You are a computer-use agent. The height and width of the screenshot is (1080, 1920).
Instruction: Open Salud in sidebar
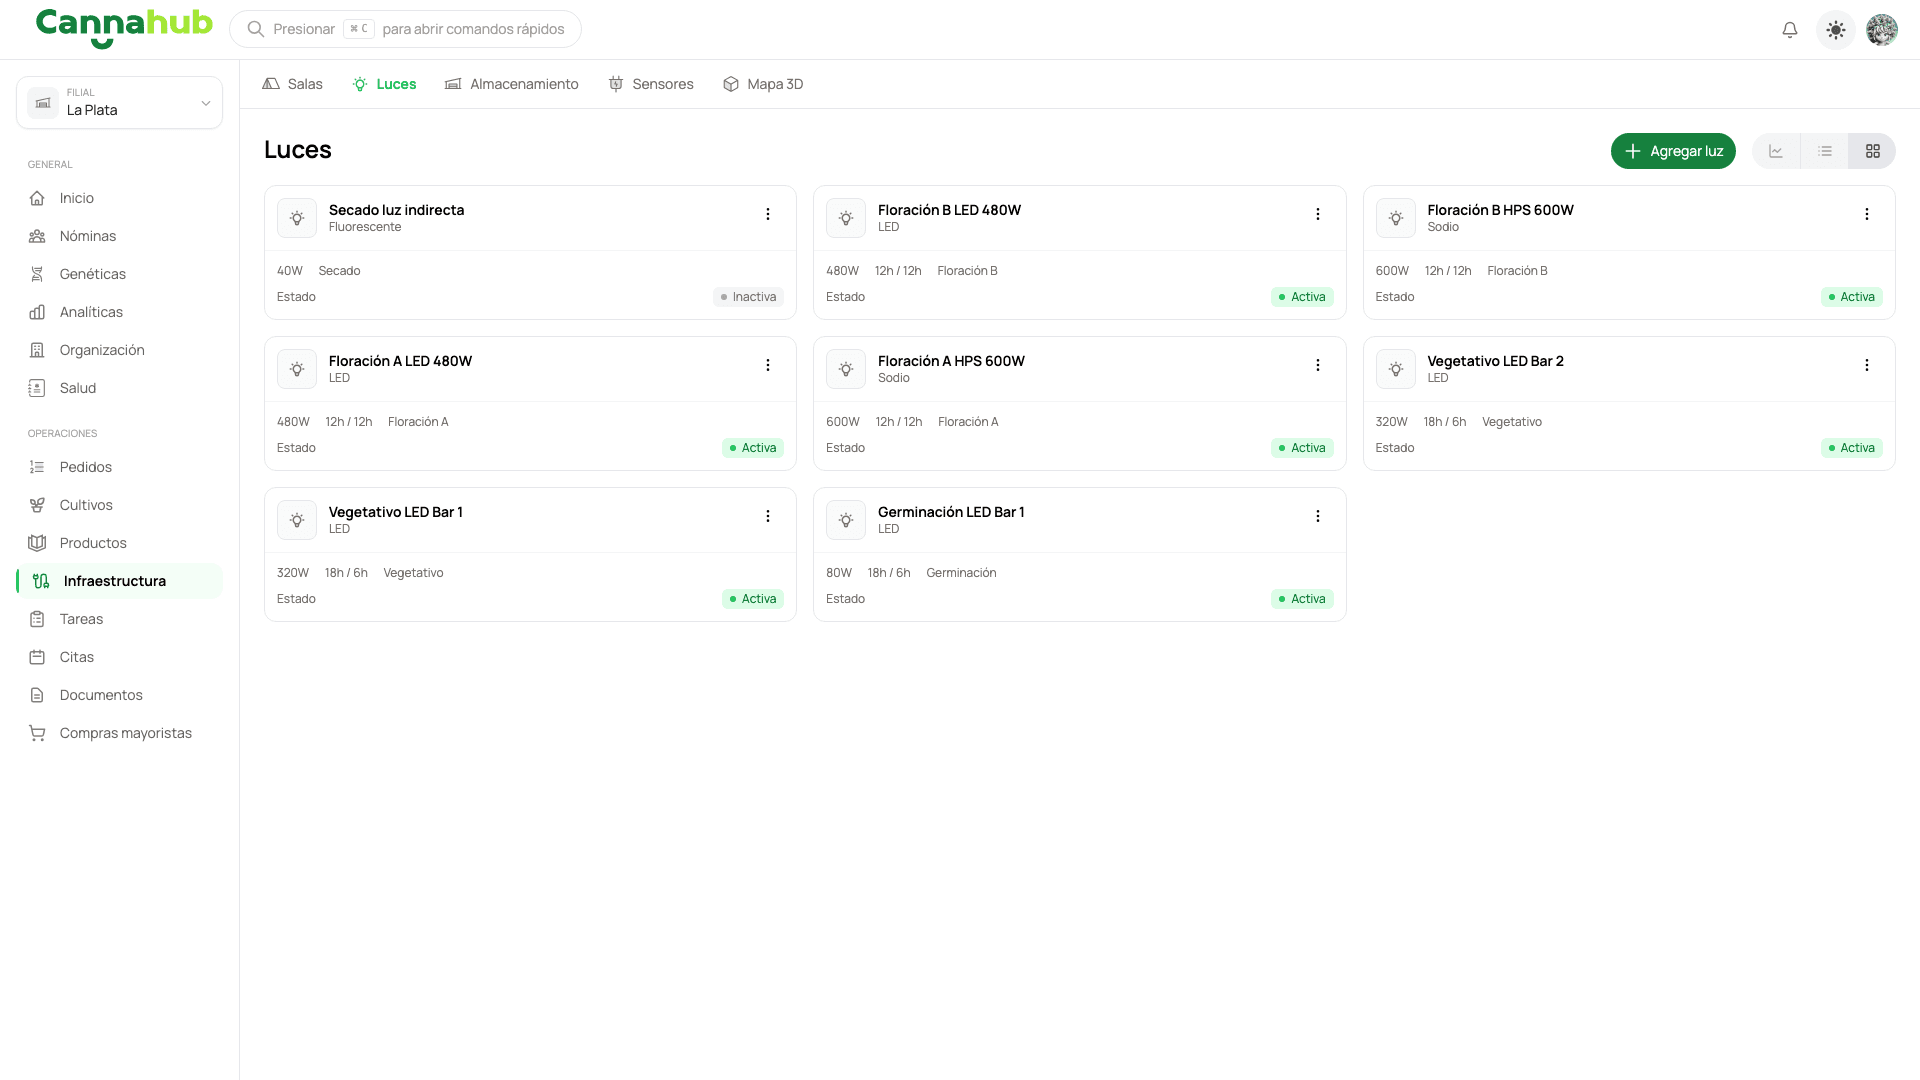click(x=120, y=388)
